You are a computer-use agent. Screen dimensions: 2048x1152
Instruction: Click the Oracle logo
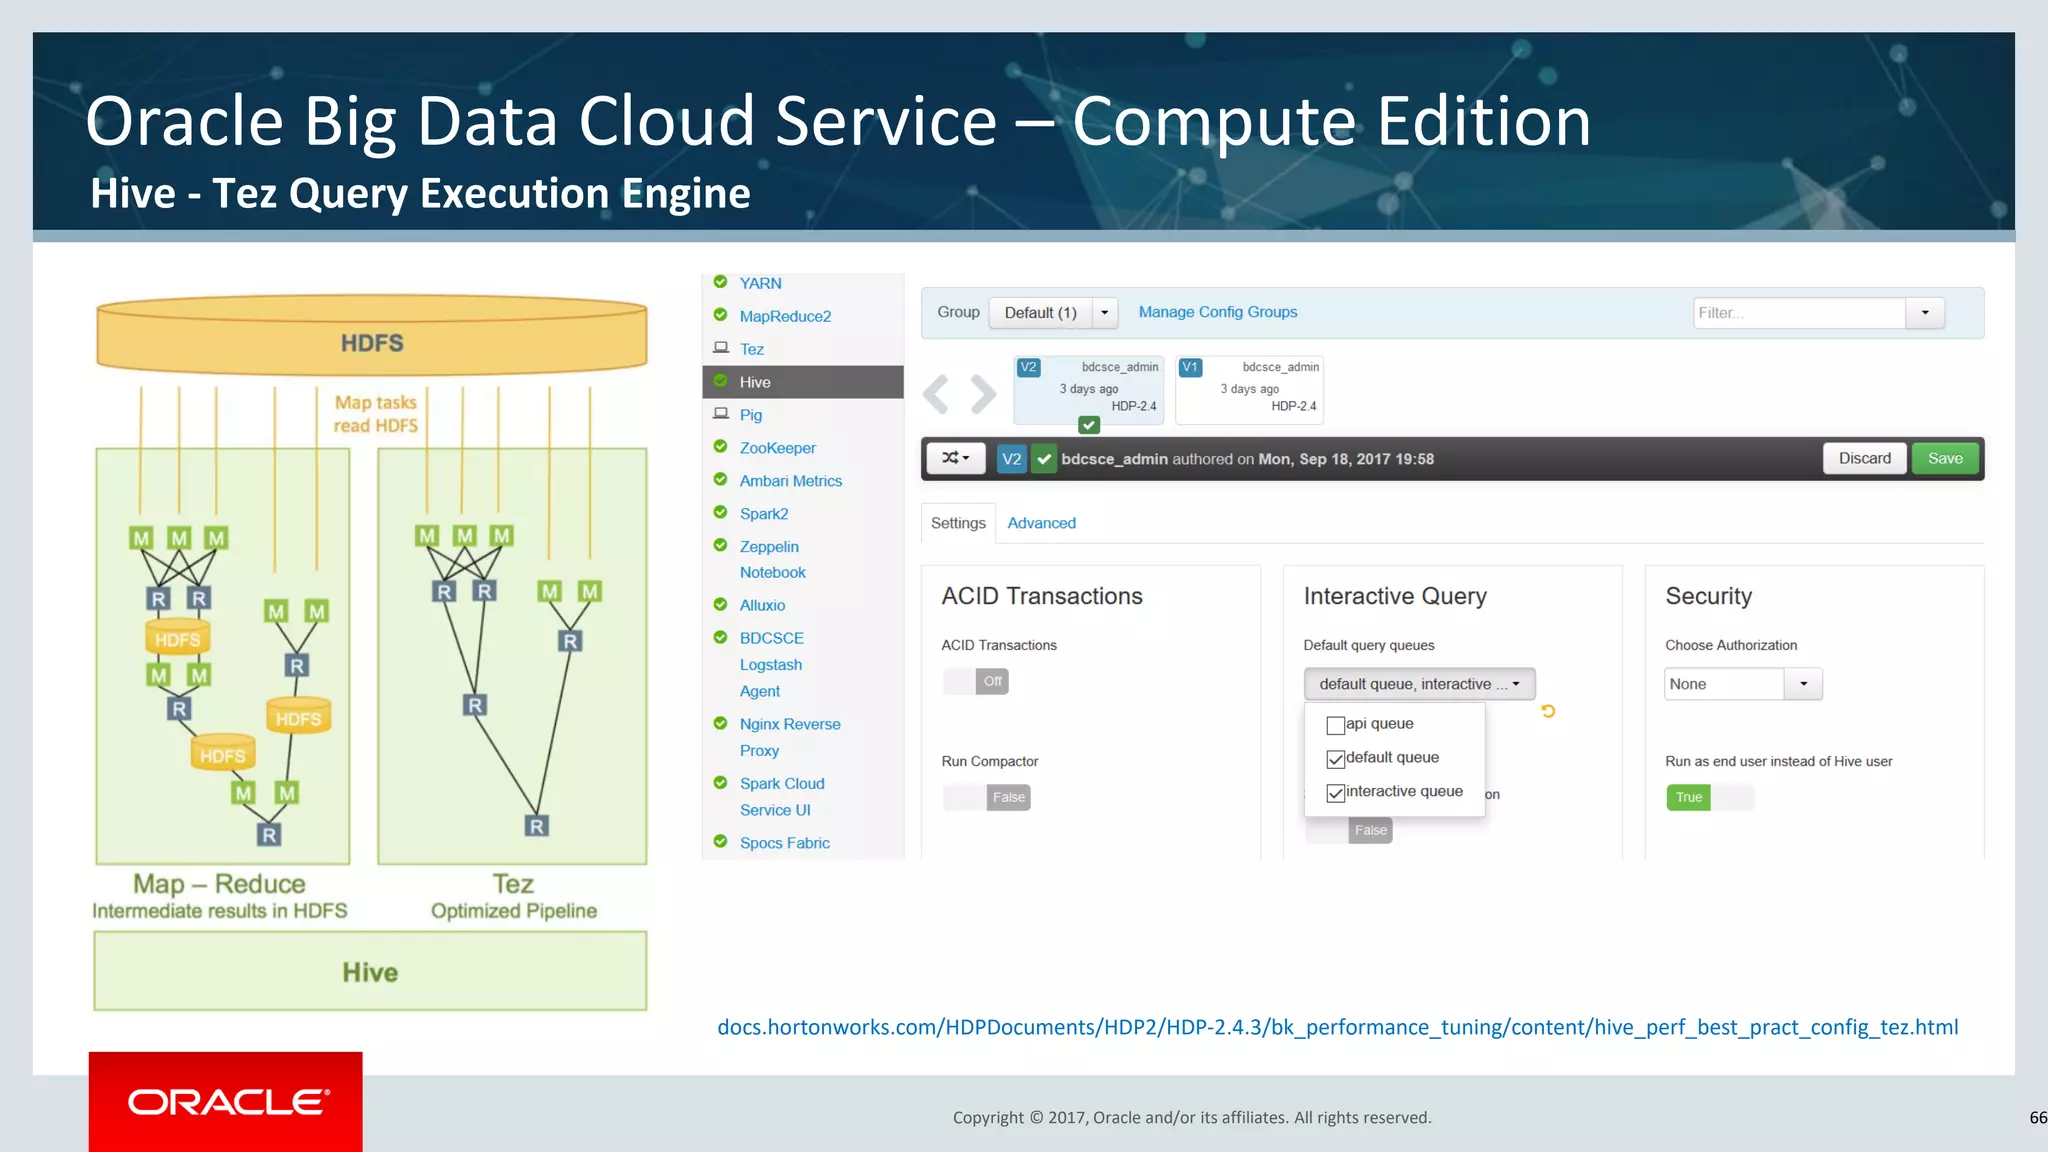click(226, 1102)
